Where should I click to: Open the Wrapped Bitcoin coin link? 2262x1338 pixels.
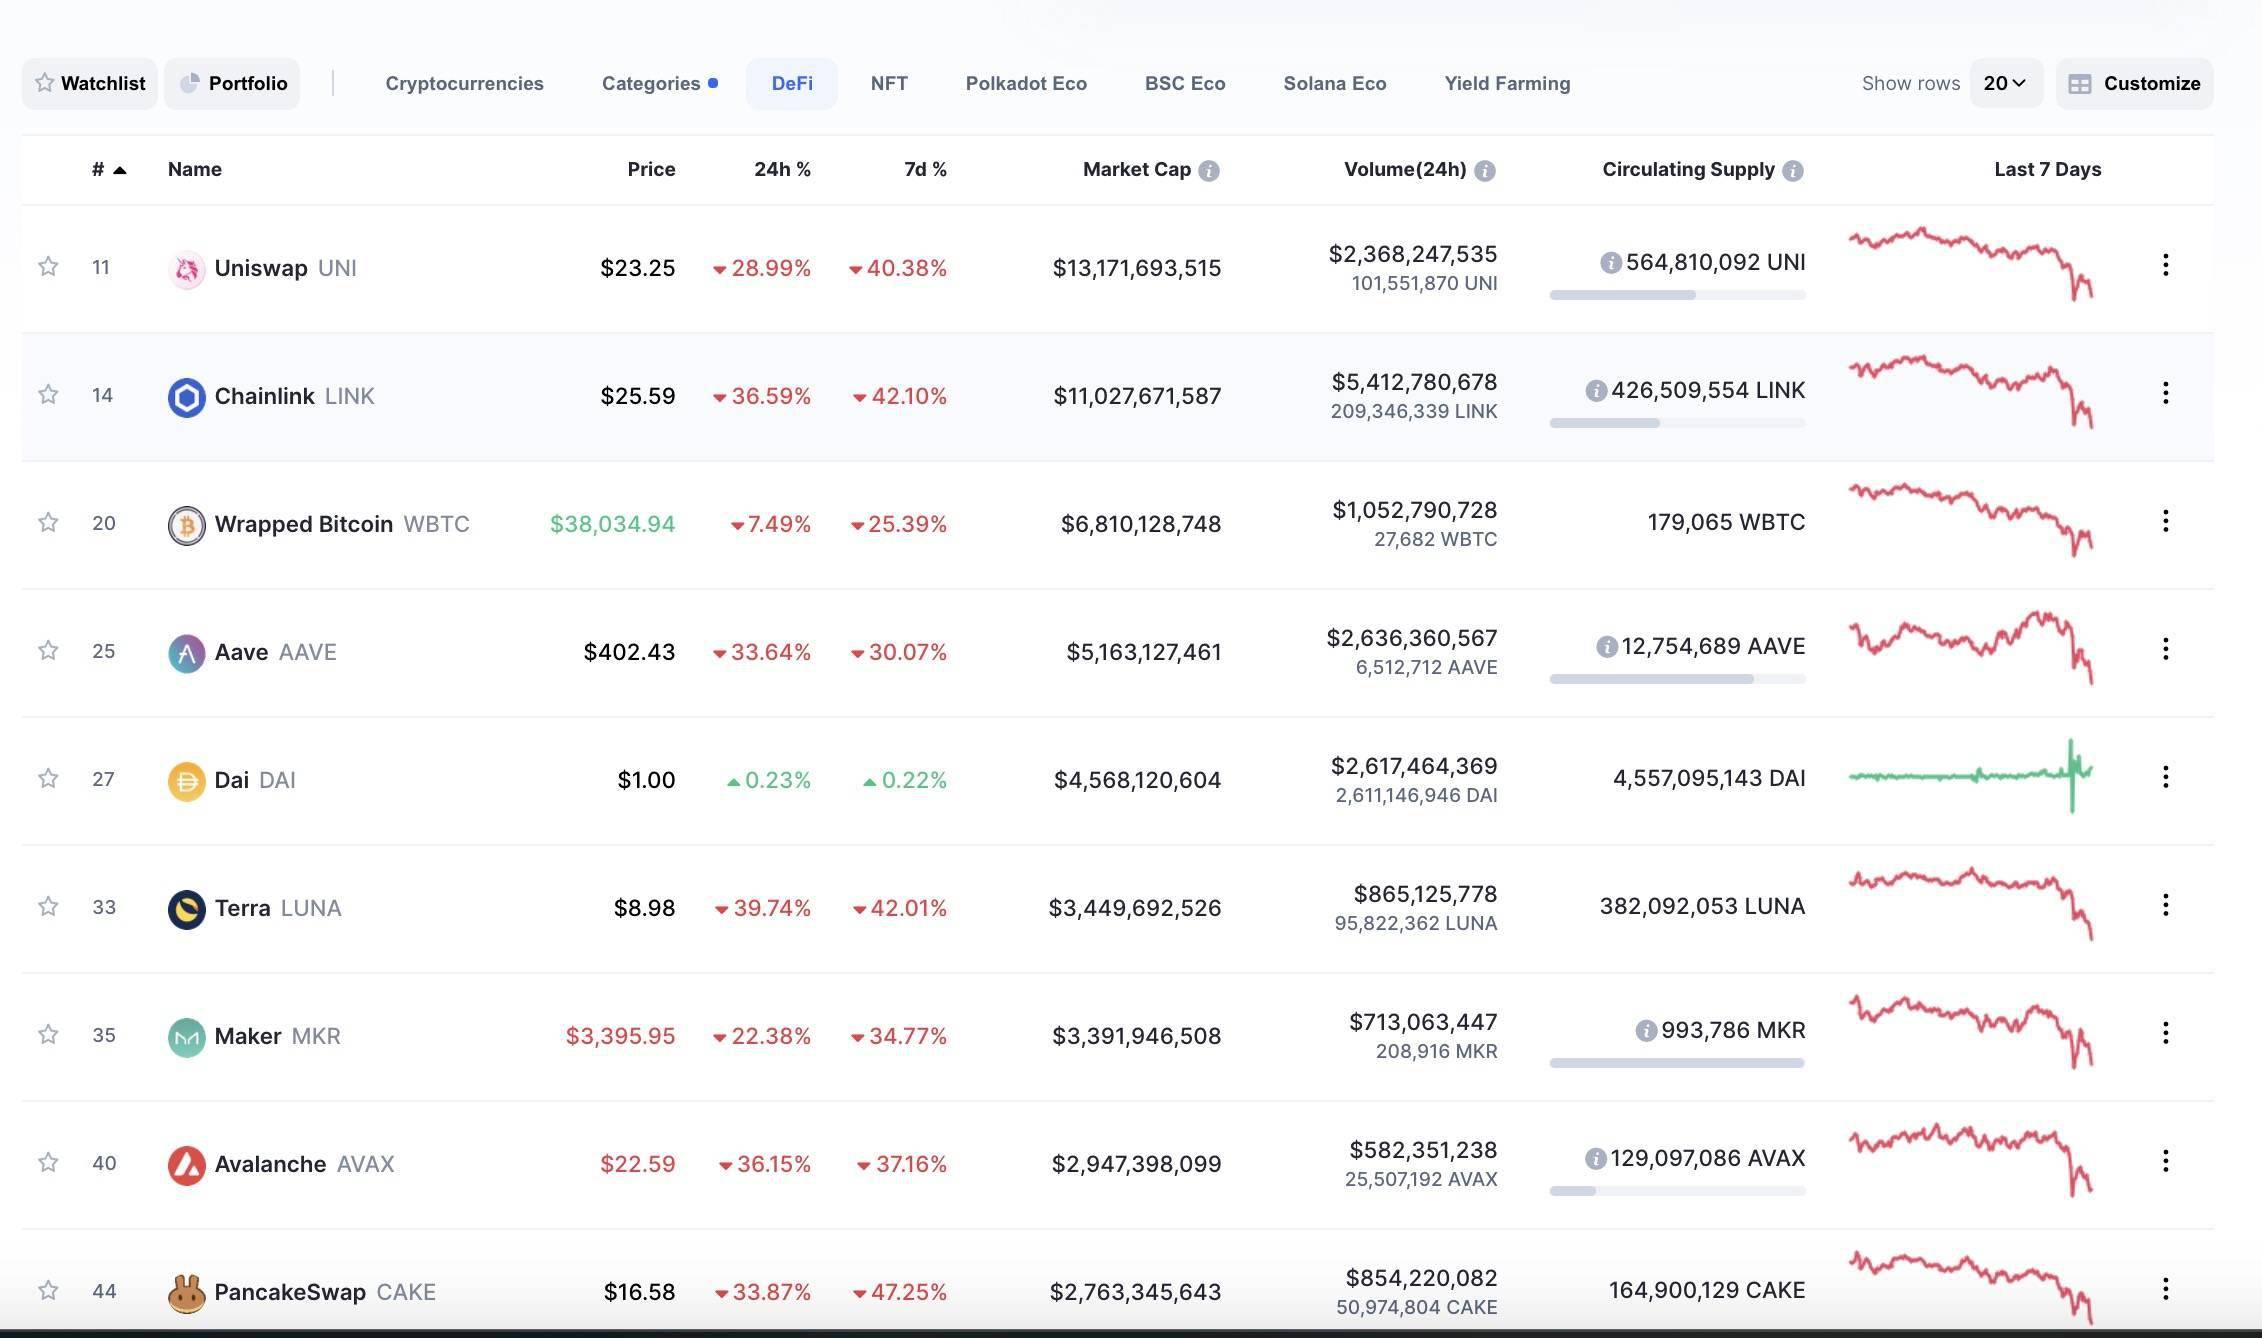tap(303, 524)
